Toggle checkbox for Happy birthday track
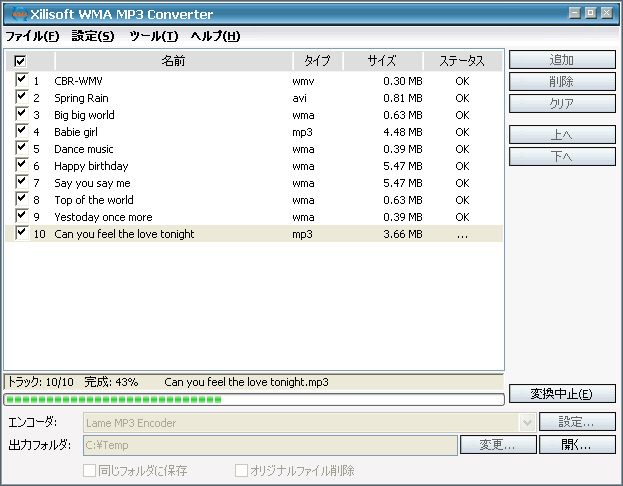 tap(21, 165)
